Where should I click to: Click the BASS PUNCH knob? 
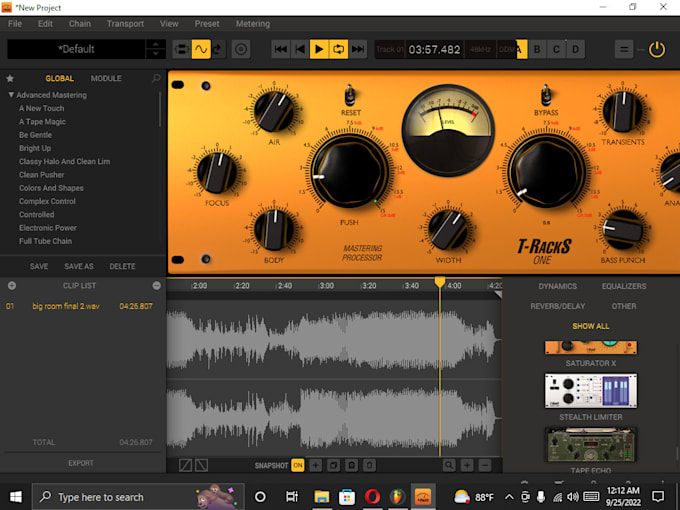(623, 230)
